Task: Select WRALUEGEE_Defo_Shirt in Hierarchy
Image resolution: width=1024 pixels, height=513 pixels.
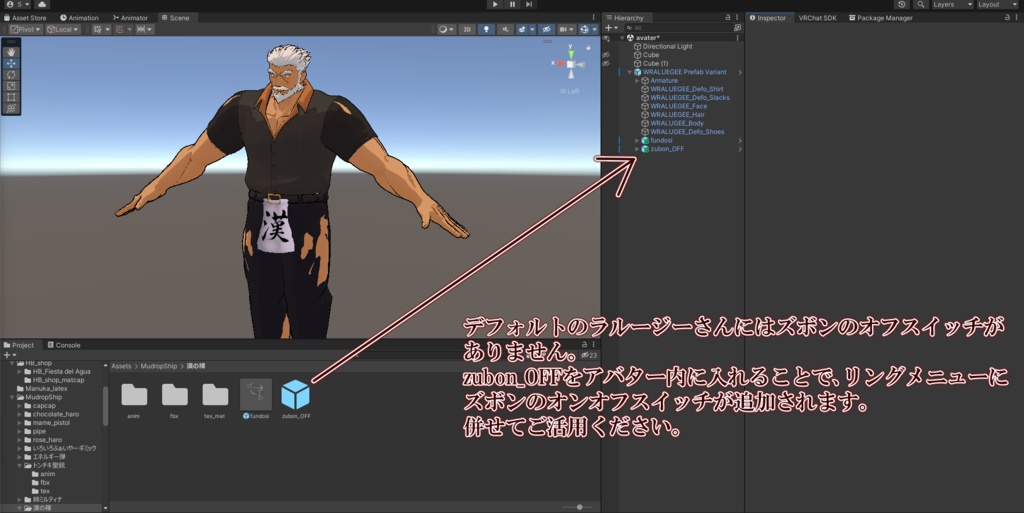Action: click(x=686, y=89)
